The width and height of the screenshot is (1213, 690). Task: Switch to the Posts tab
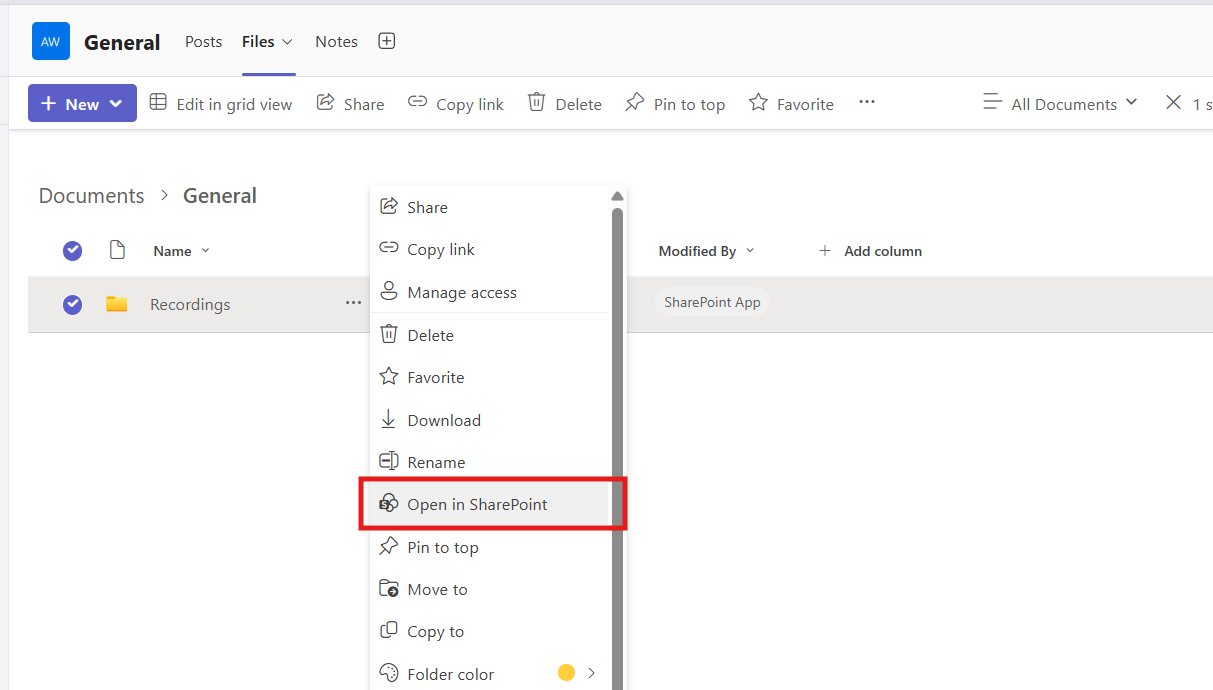tap(203, 42)
